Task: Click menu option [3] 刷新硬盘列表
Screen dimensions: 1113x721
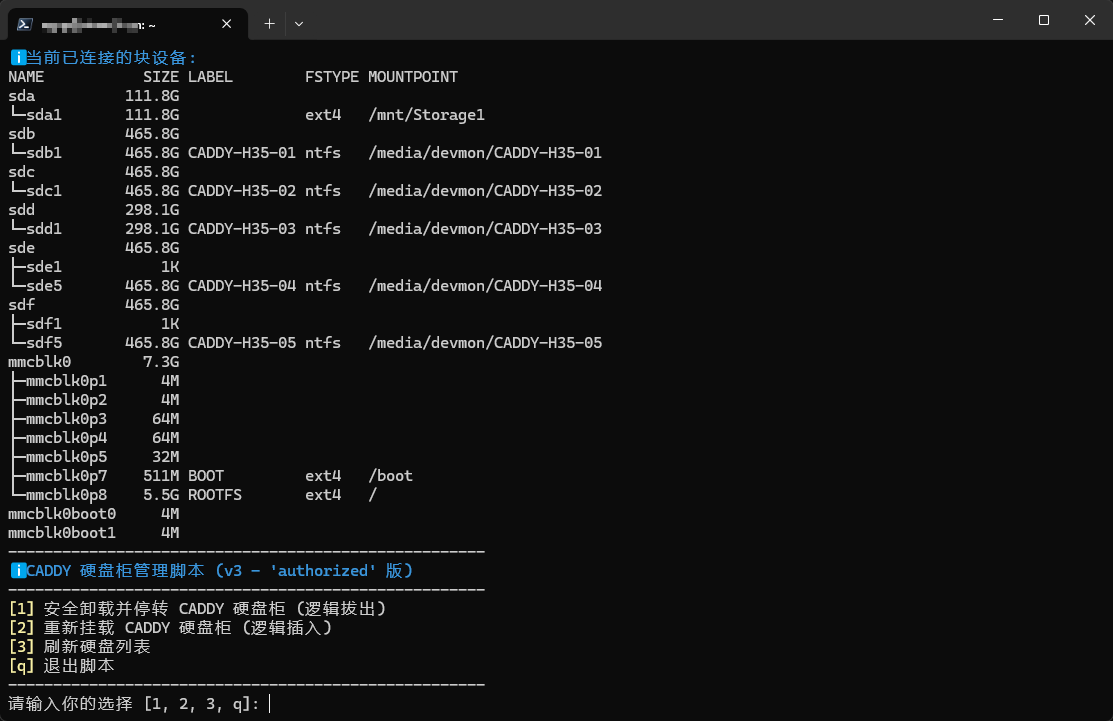Action: [x=80, y=647]
